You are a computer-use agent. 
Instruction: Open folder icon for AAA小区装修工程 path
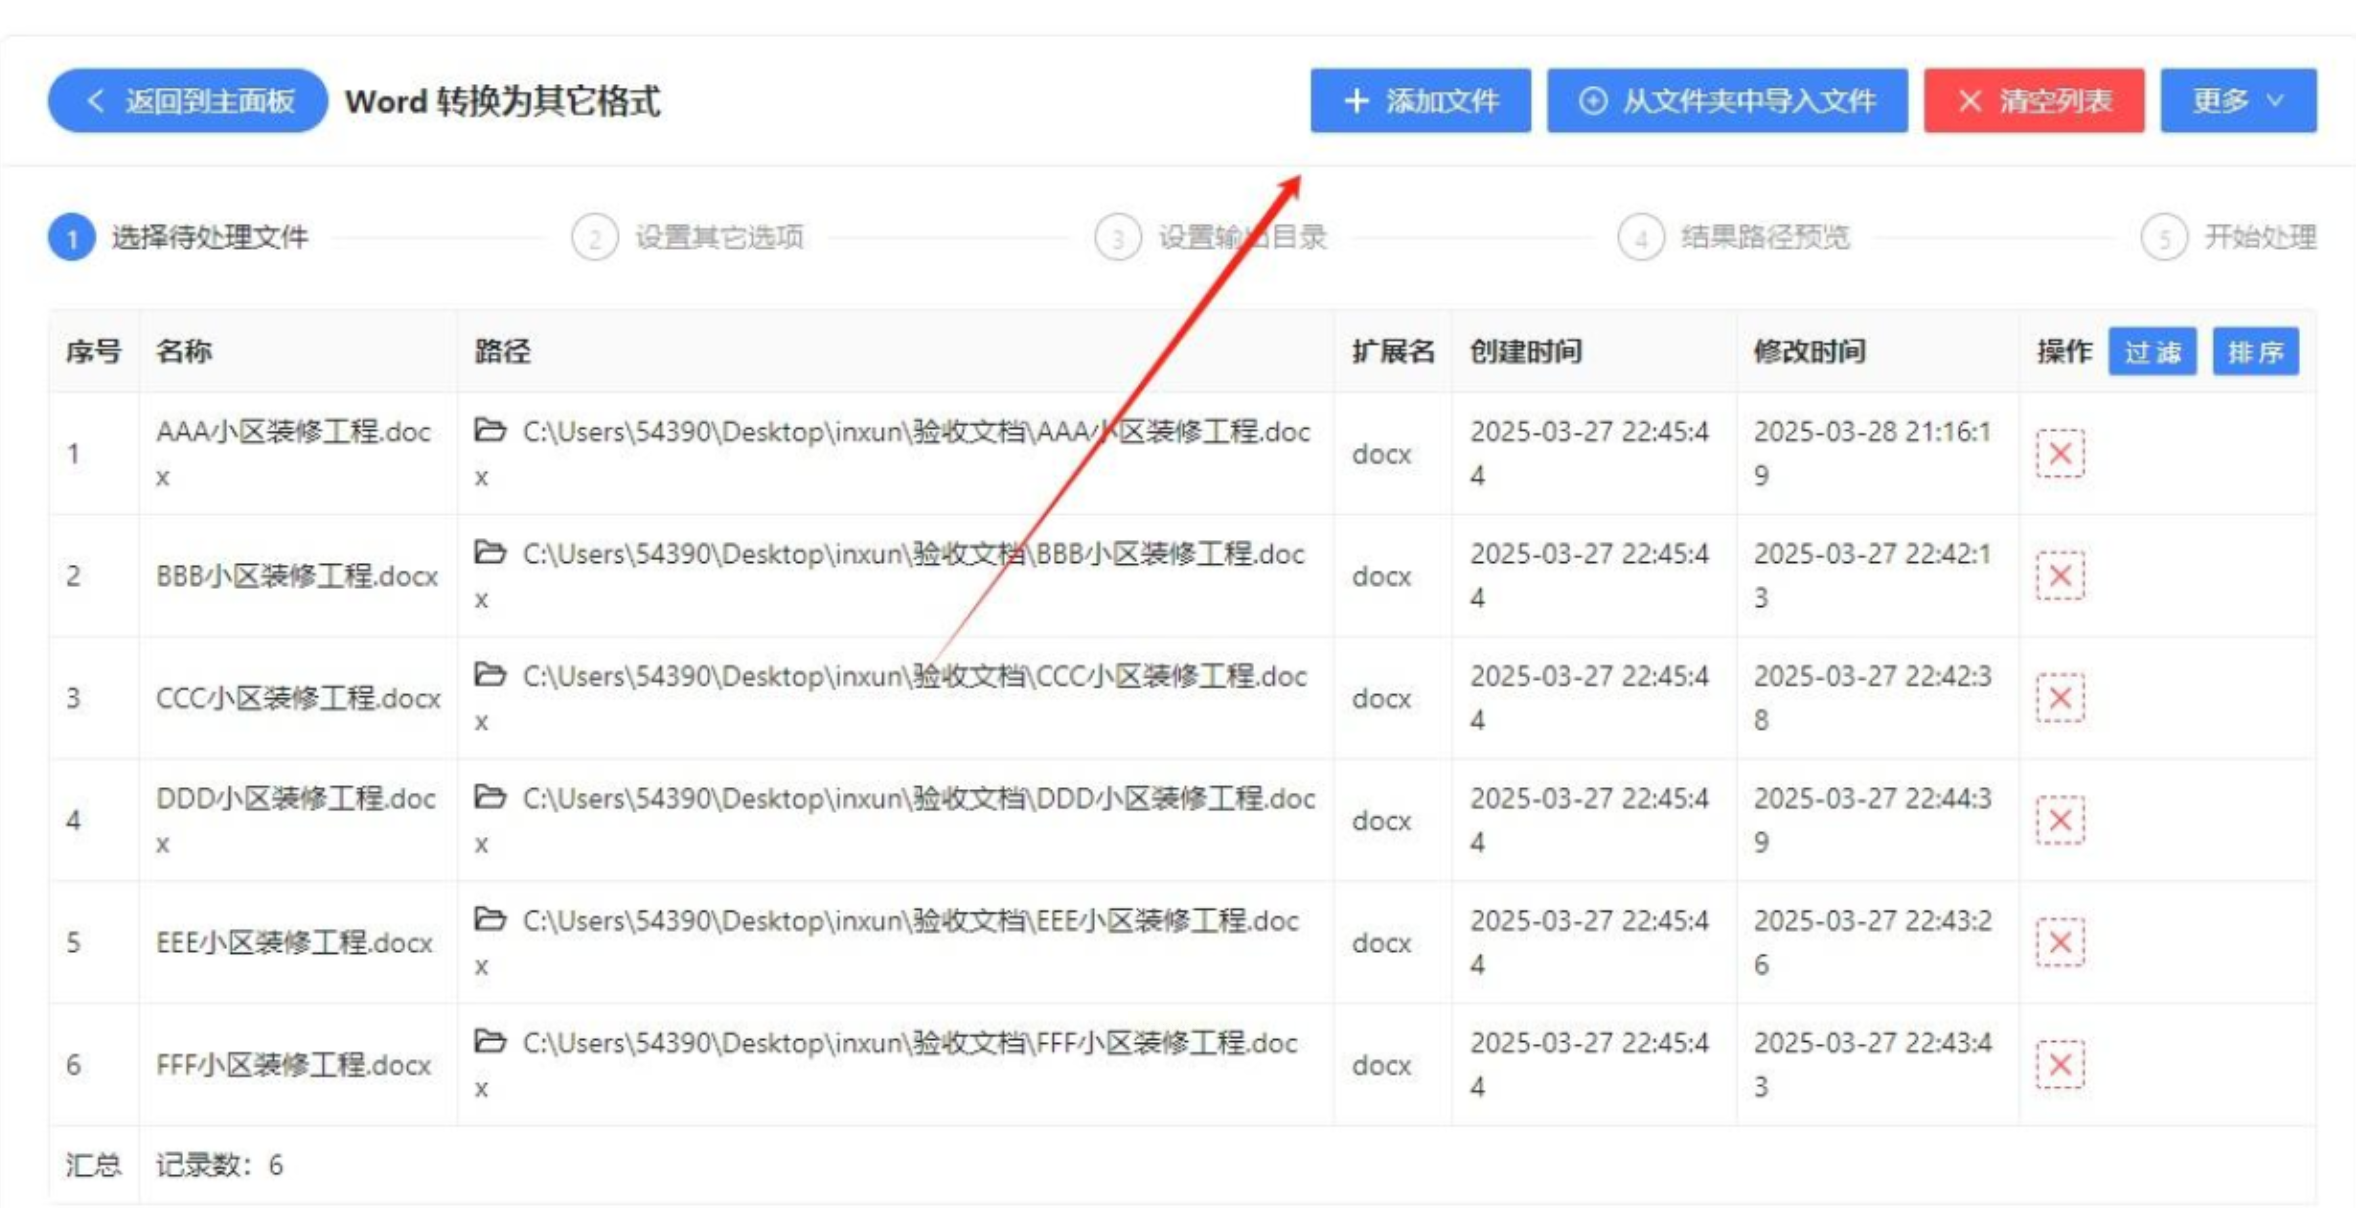pyautogui.click(x=489, y=431)
